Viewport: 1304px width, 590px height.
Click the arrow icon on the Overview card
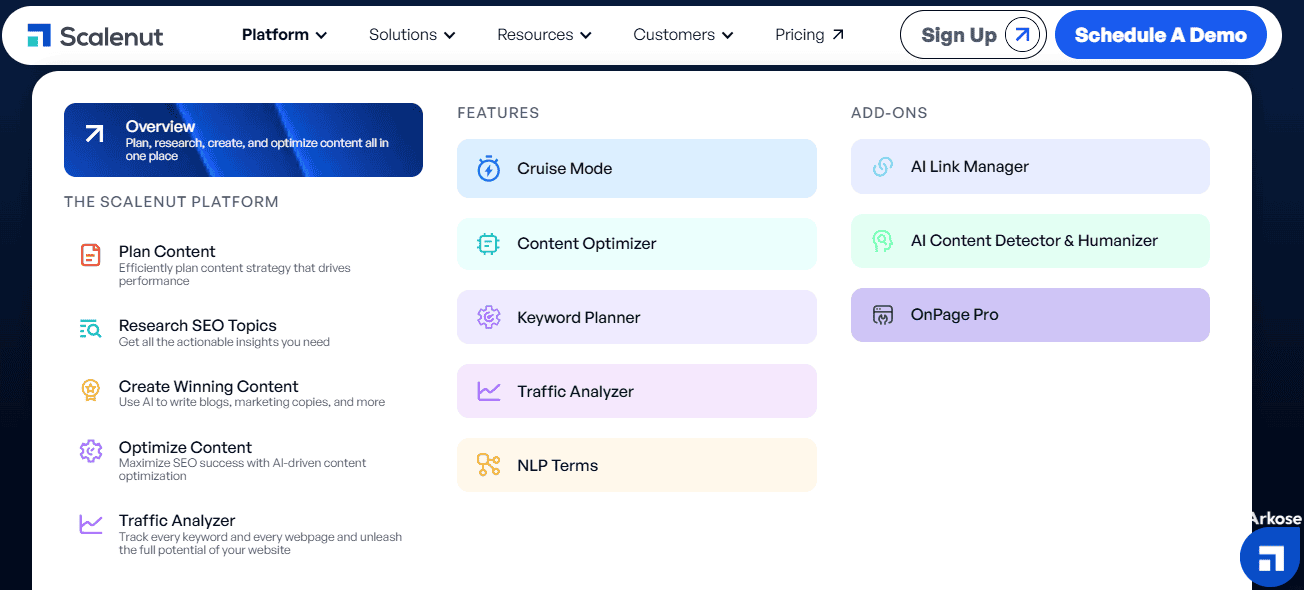pyautogui.click(x=94, y=134)
